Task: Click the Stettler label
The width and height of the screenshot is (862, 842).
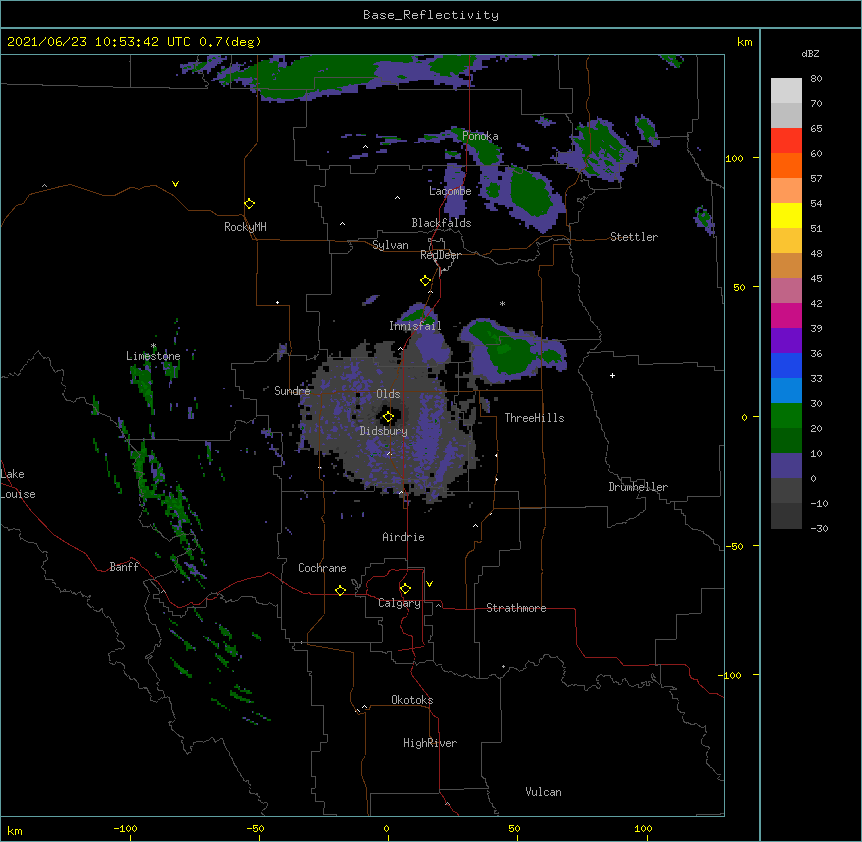Action: click(x=634, y=237)
